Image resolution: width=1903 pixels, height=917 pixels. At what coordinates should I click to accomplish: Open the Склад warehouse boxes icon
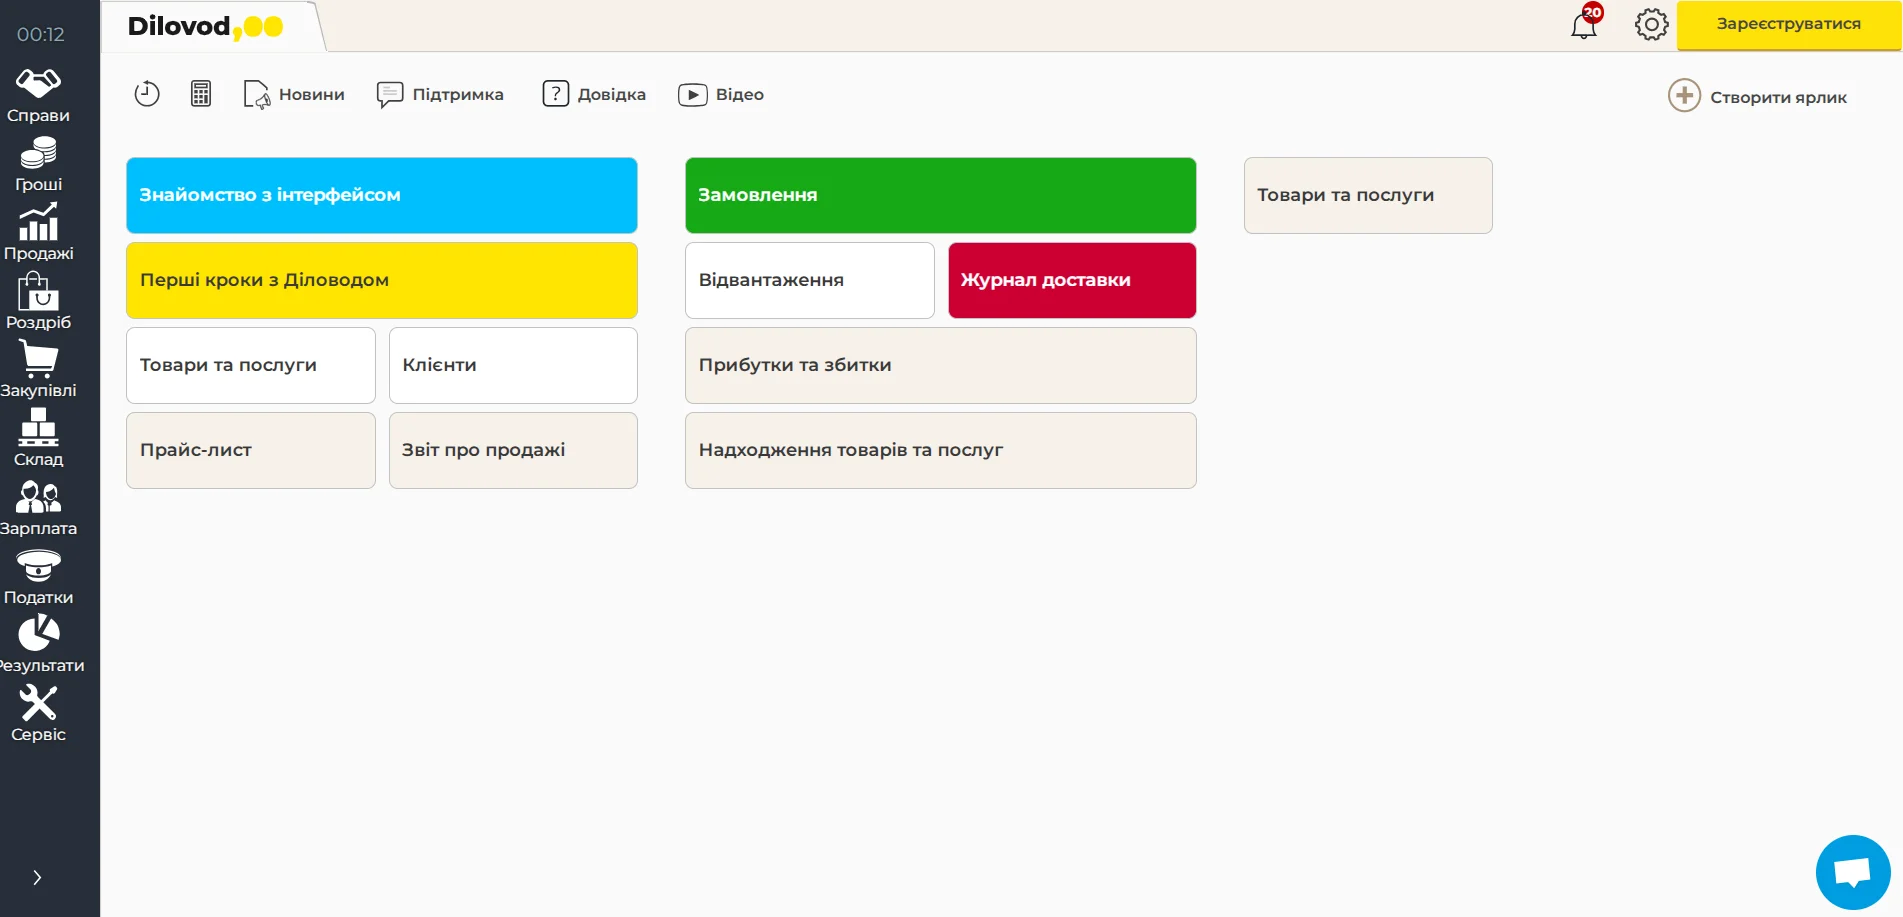38,428
